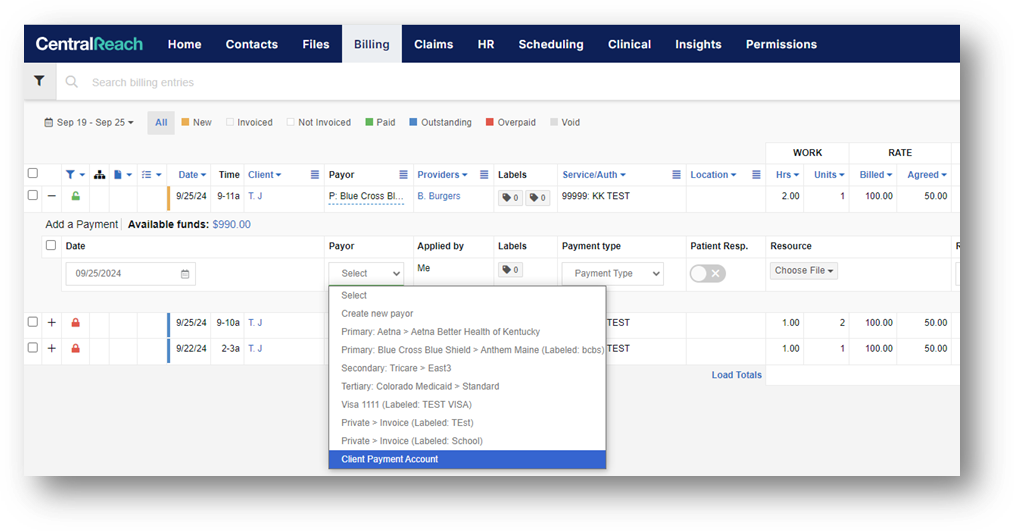Click the hierarchy tree icon in table header

click(99, 175)
